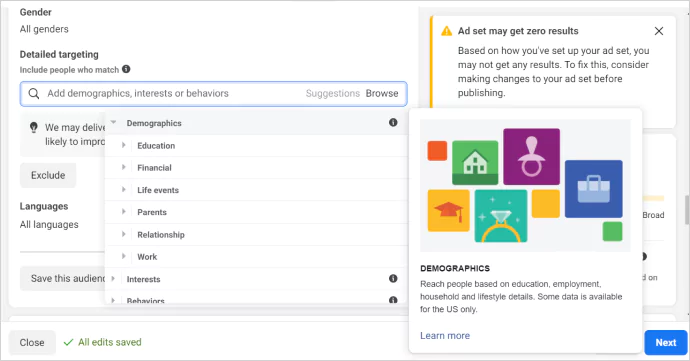Click info icon on Demographics row
690x361 pixels.
click(x=393, y=122)
